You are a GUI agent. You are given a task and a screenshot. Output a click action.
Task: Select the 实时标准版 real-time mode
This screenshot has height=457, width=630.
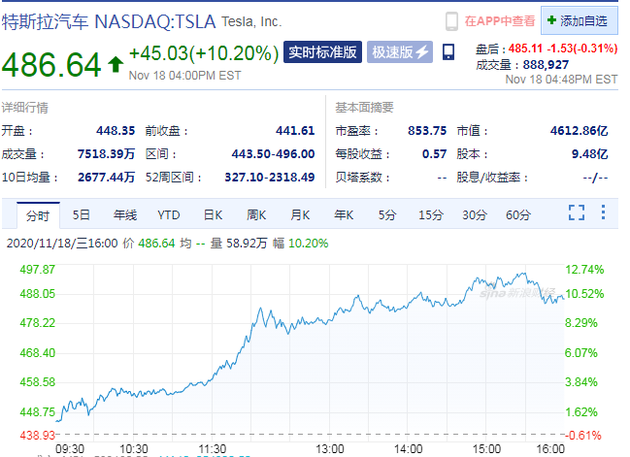click(322, 52)
